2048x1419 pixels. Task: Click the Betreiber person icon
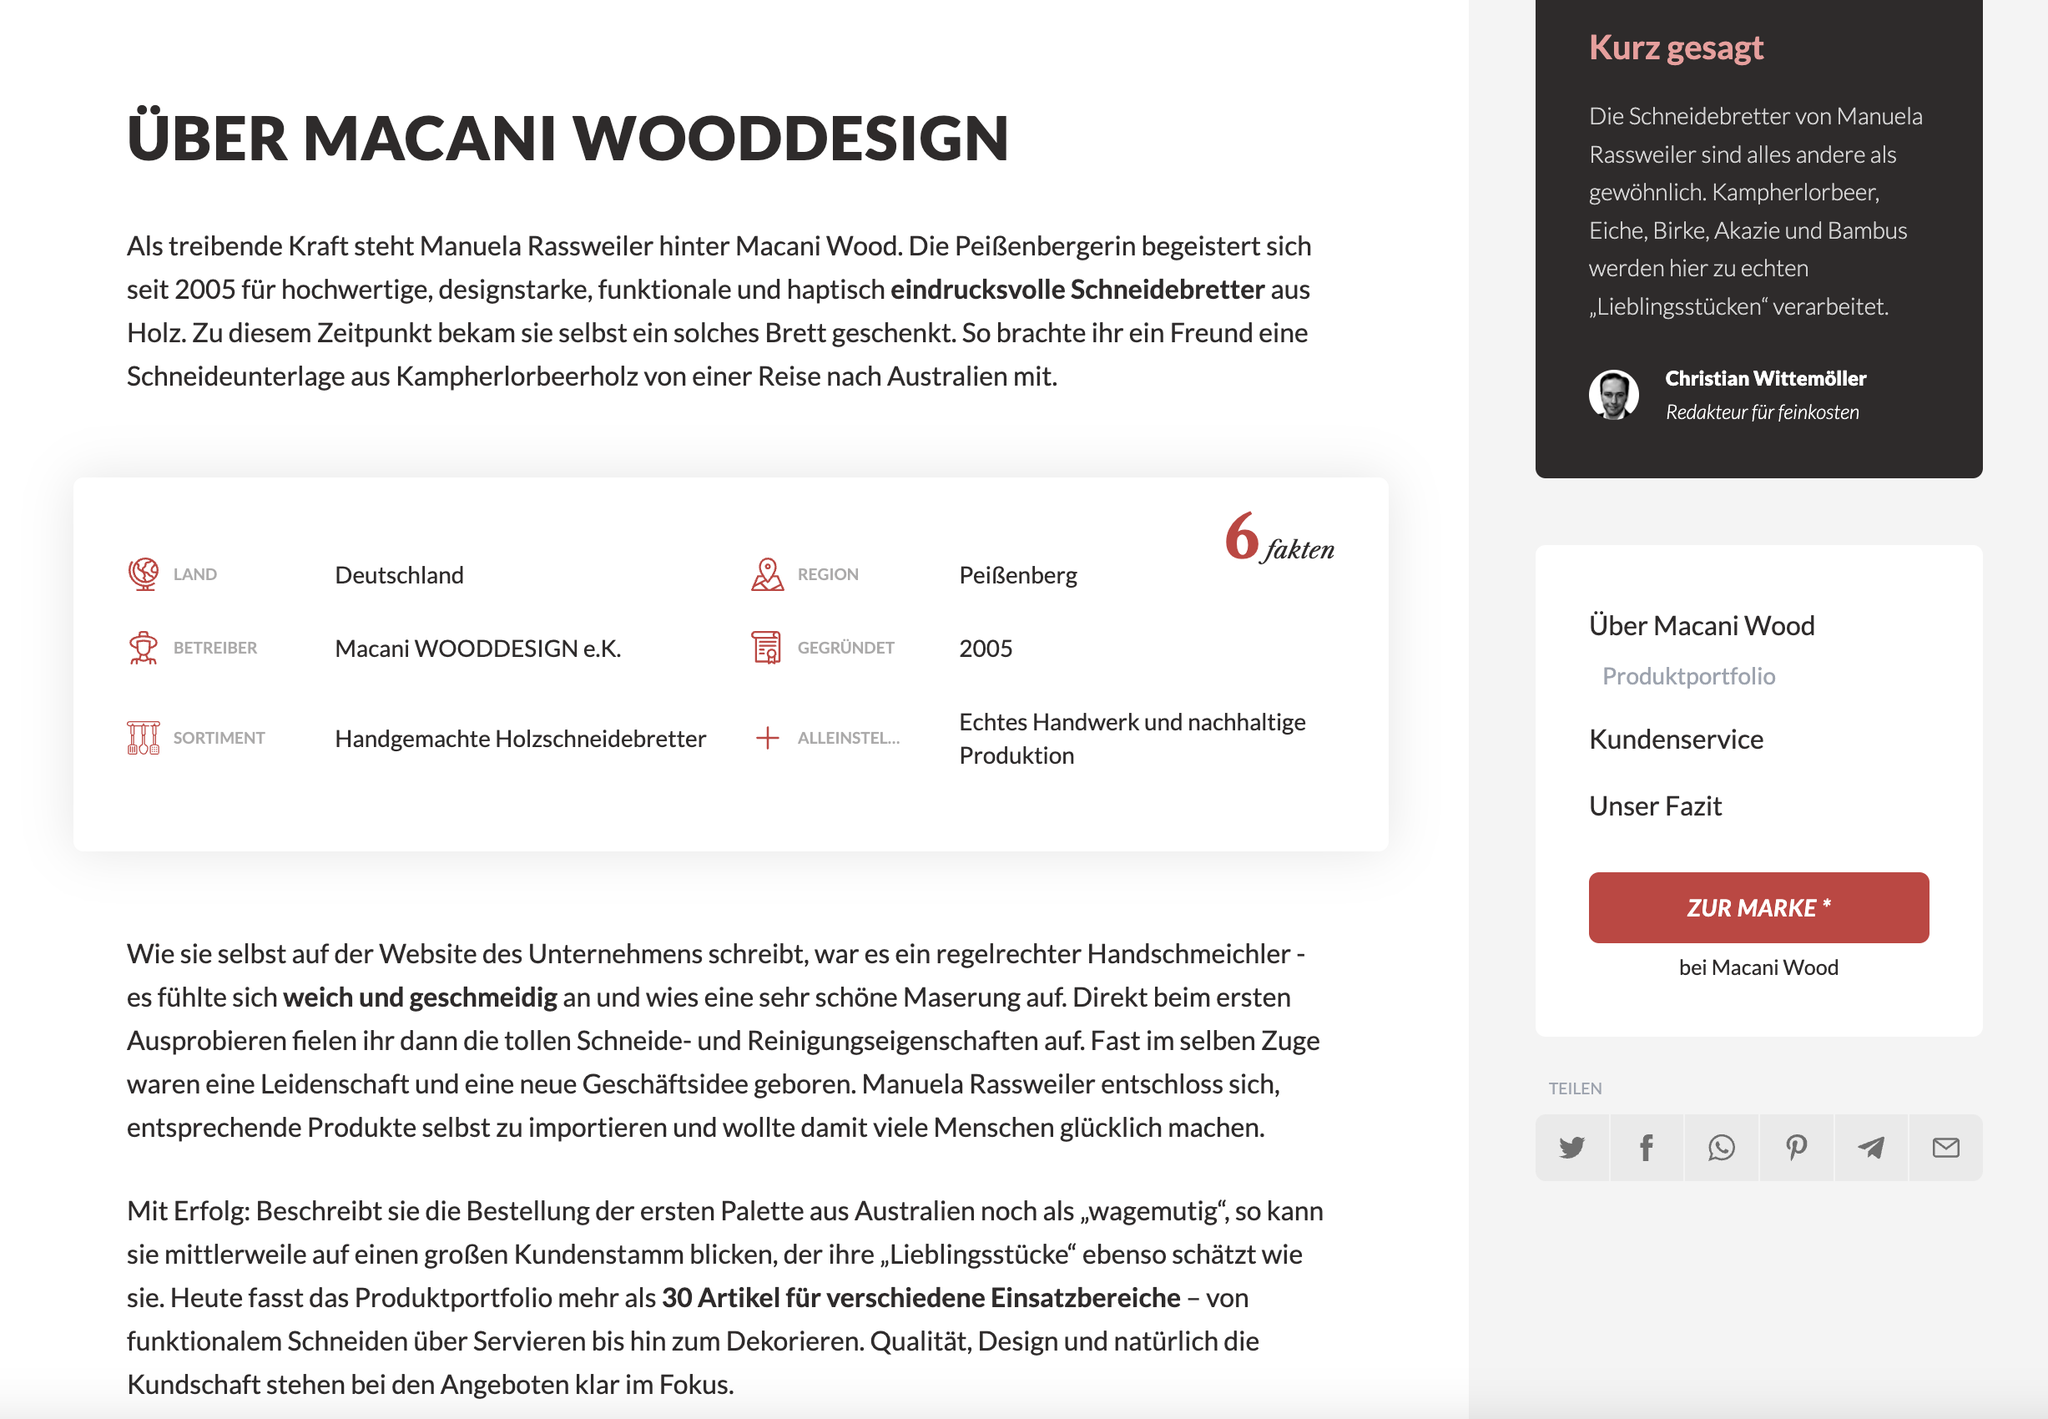(x=143, y=648)
